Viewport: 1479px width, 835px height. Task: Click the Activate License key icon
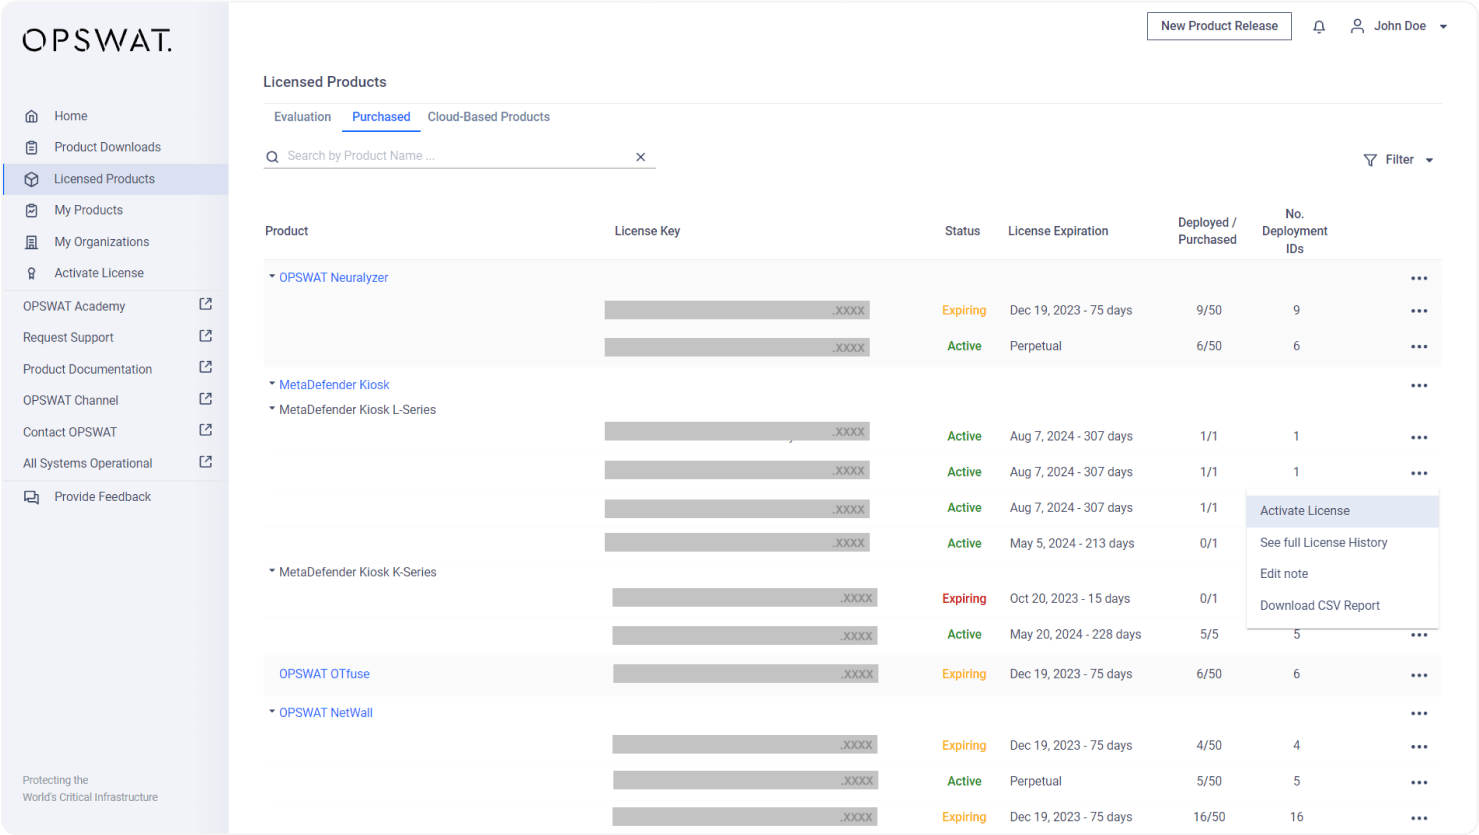[x=32, y=273]
